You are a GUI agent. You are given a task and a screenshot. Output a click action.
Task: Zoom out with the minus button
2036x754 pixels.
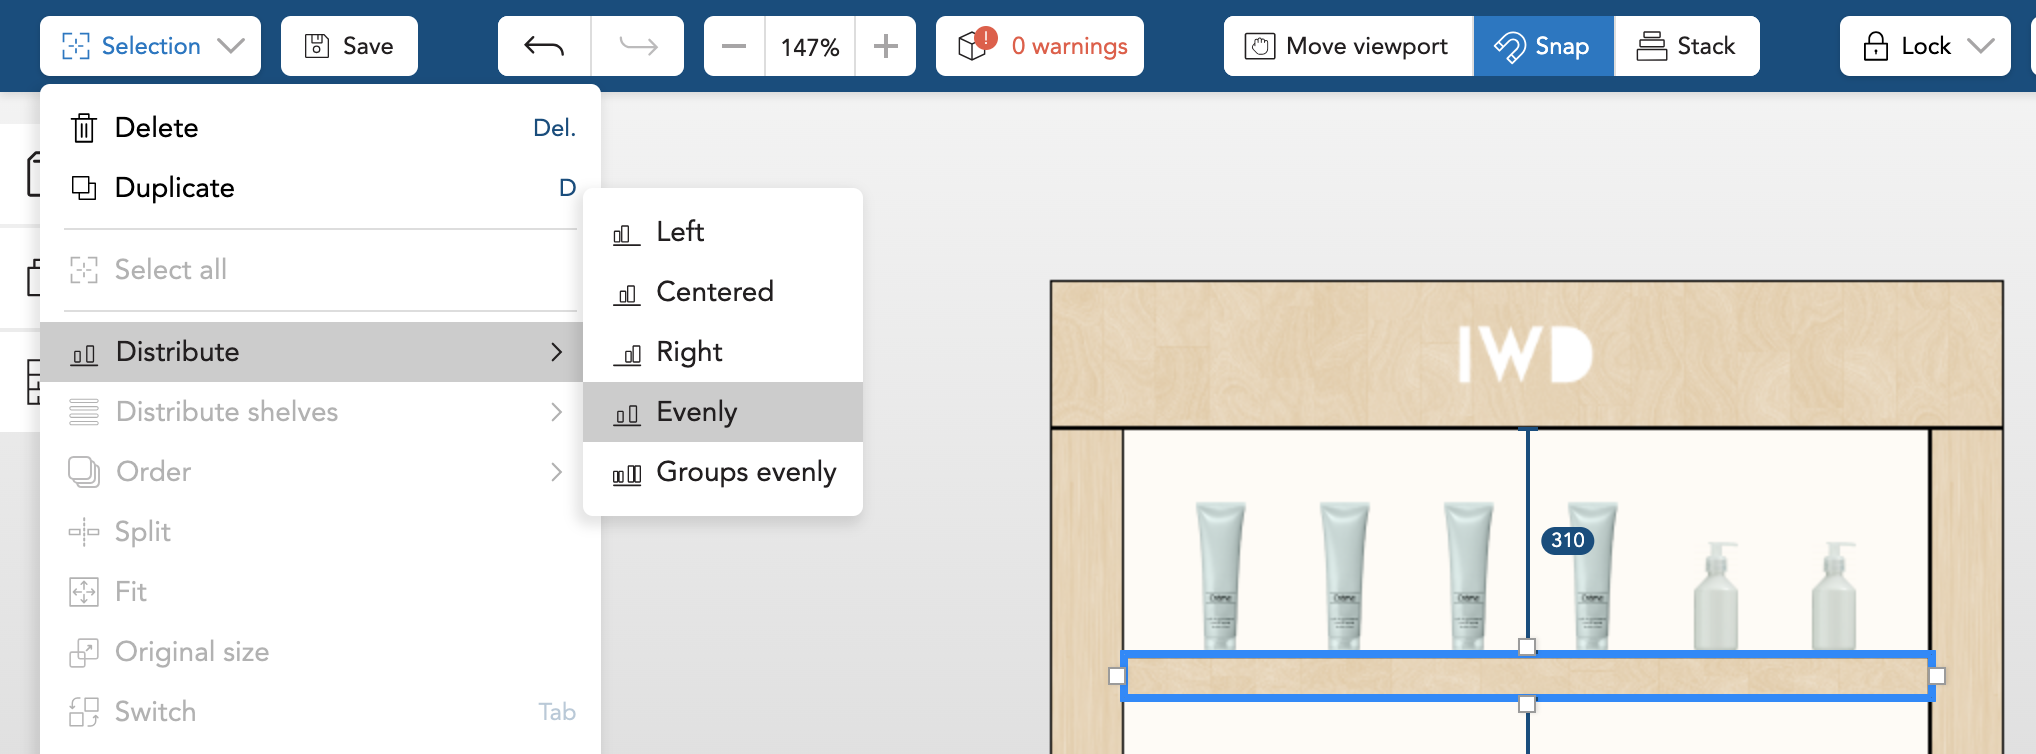[x=734, y=46]
